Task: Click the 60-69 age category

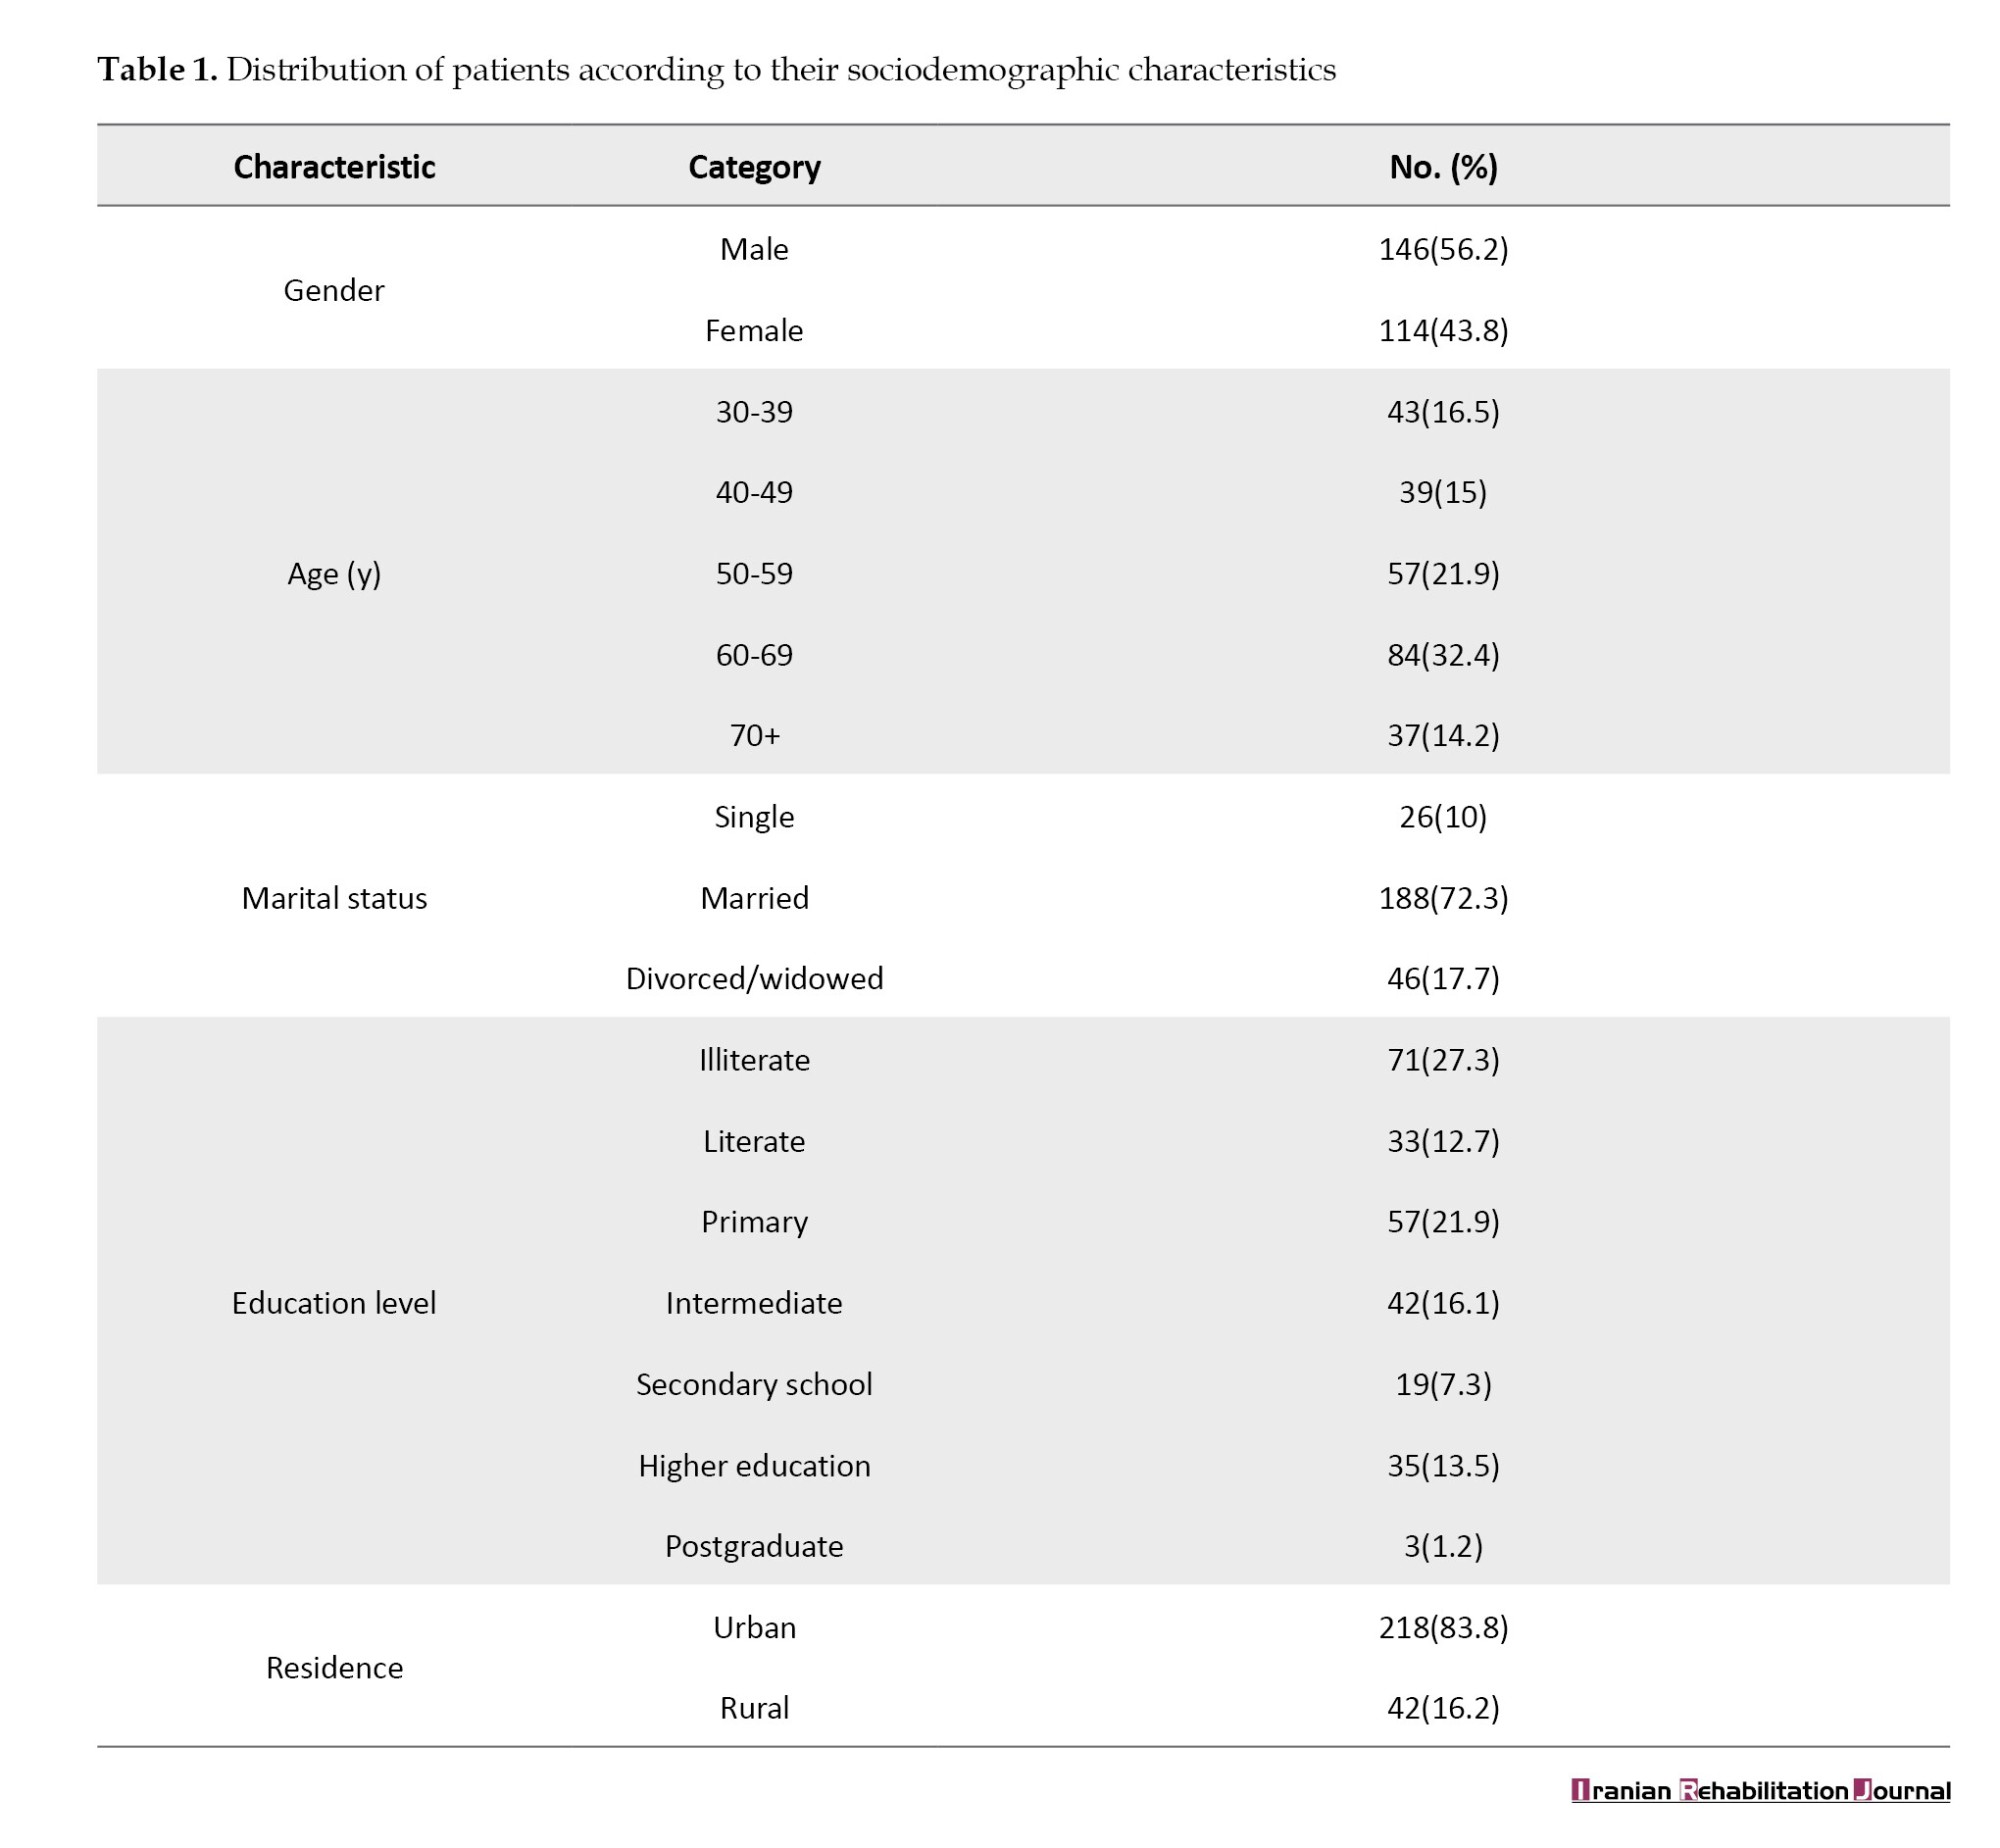Action: pos(754,655)
